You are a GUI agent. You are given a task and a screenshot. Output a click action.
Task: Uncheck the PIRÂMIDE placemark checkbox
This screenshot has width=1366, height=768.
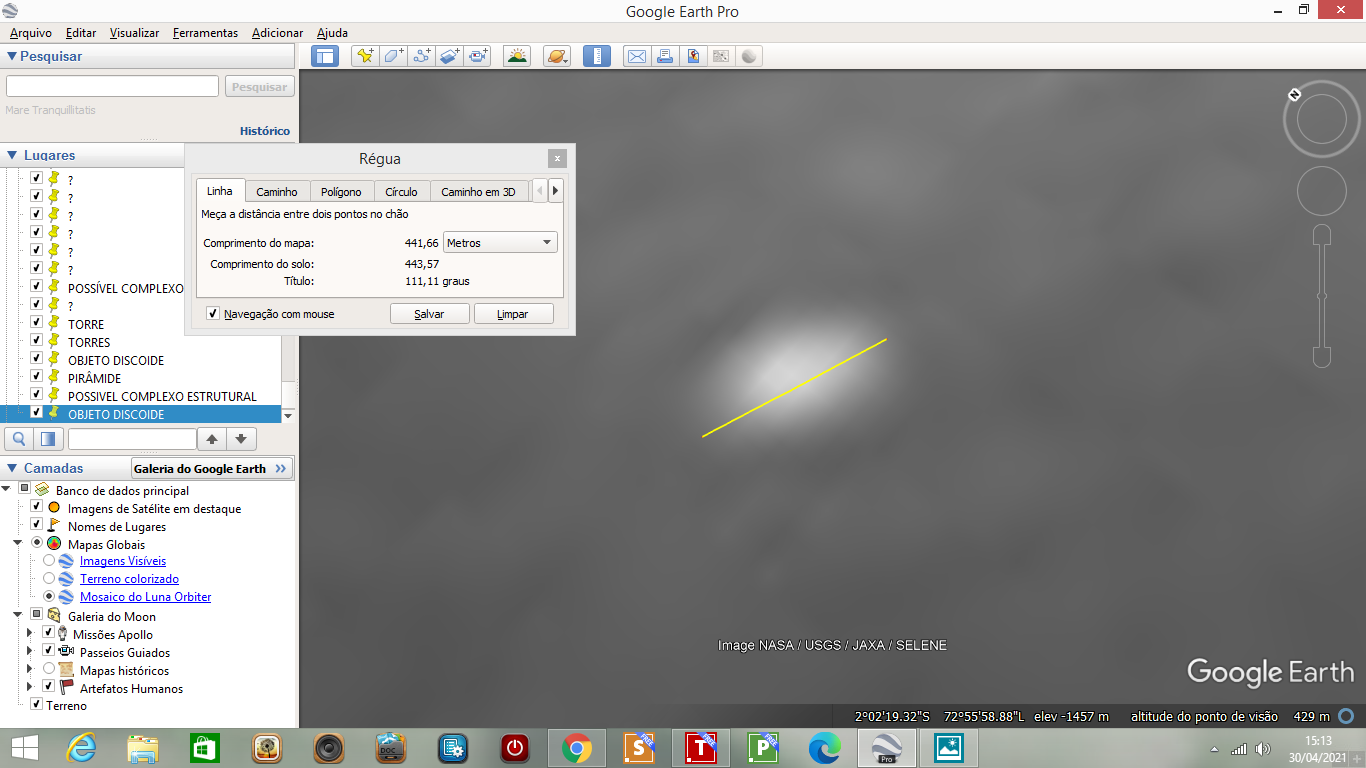(x=36, y=376)
